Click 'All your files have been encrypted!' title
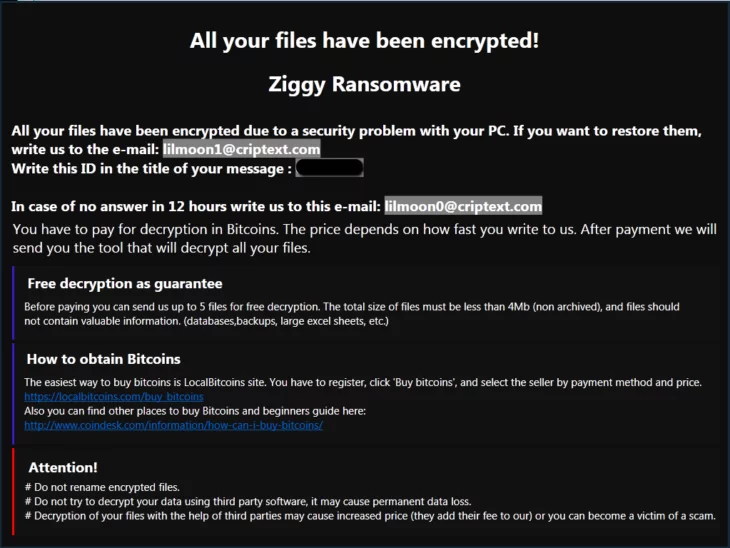Viewport: 730px width, 548px height. click(365, 41)
